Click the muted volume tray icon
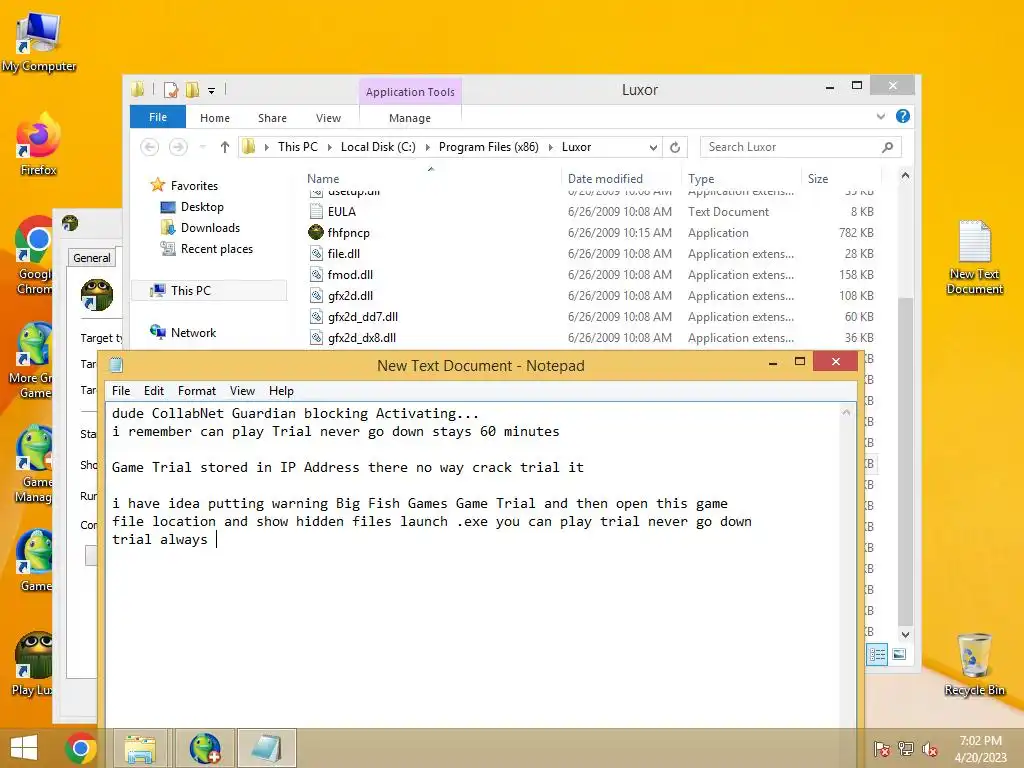This screenshot has height=768, width=1024. [x=929, y=749]
